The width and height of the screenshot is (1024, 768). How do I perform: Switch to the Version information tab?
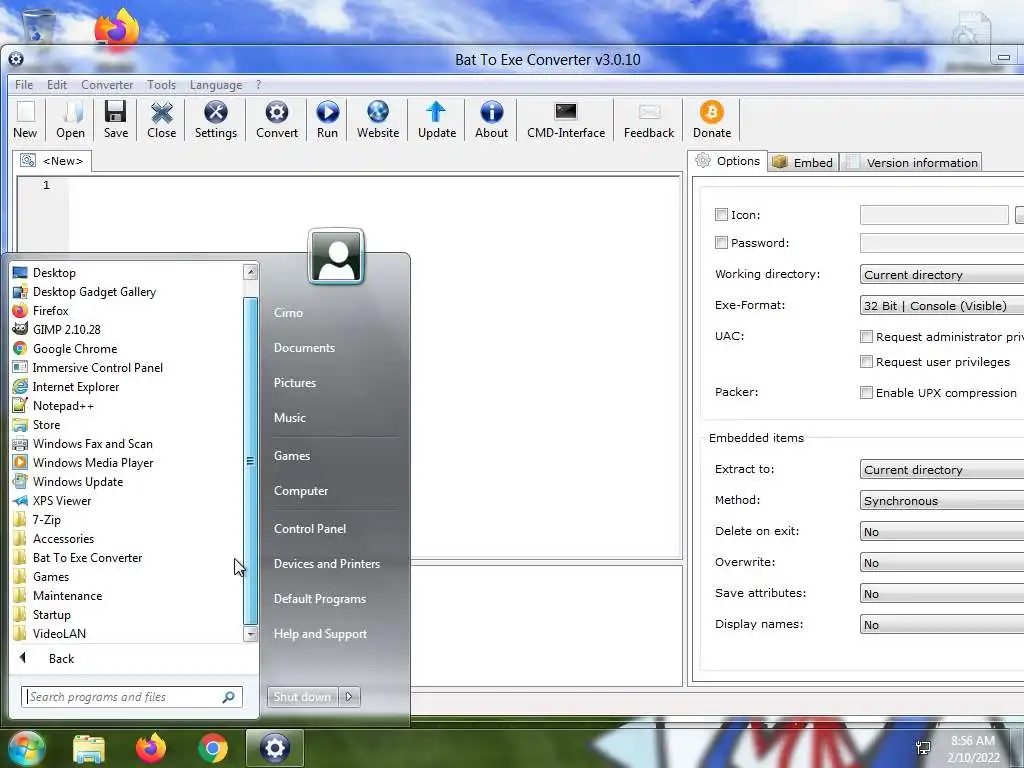[912, 163]
